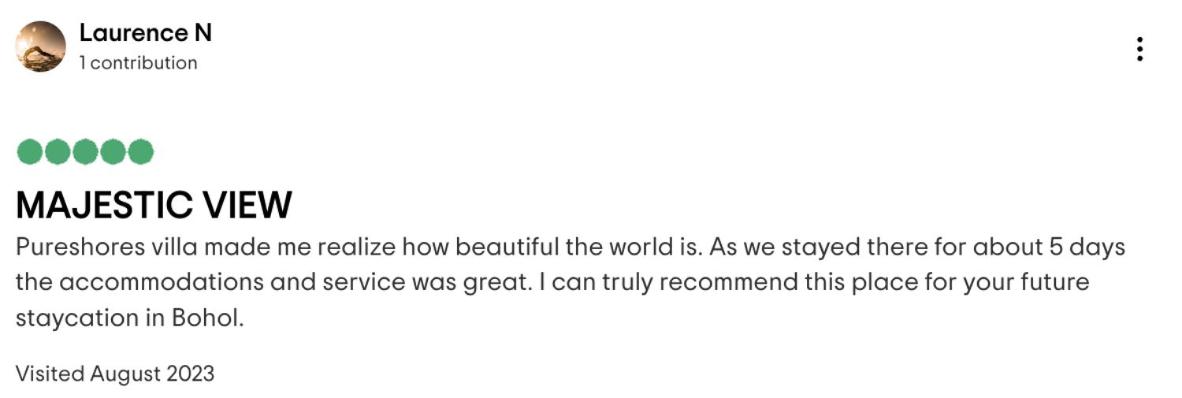
Task: Click Laurence N's profile avatar
Action: tap(40, 46)
